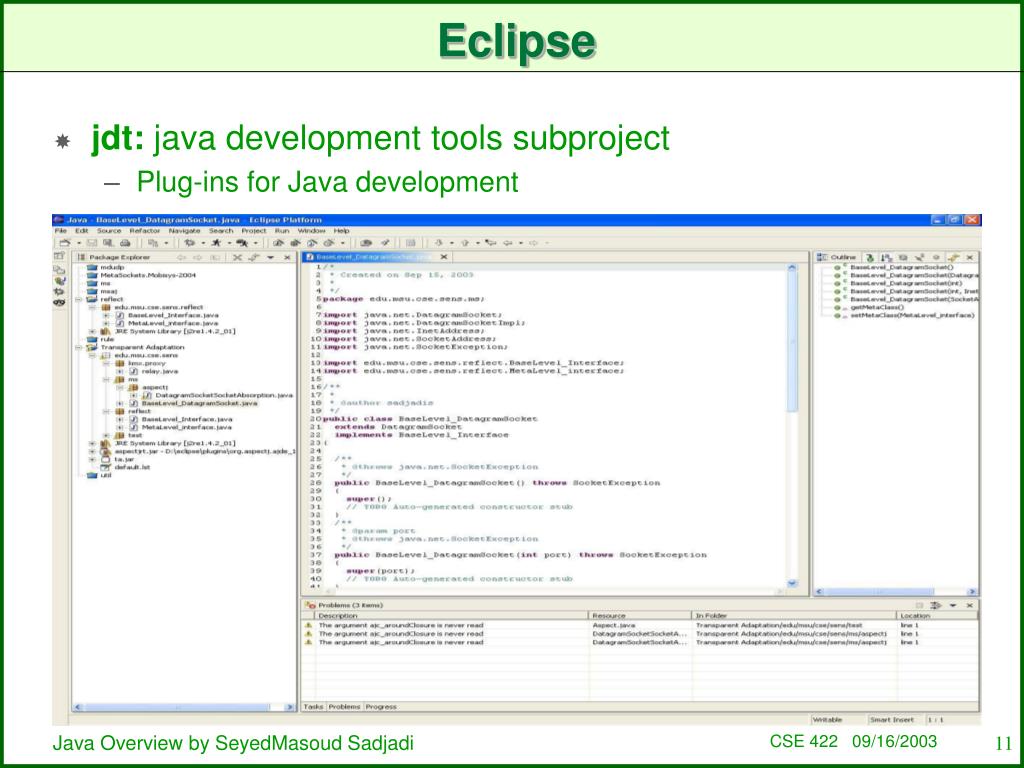Select BaseLevel_DatagramSocket(int) in the Outline
The width and height of the screenshot is (1024, 768).
[906, 283]
